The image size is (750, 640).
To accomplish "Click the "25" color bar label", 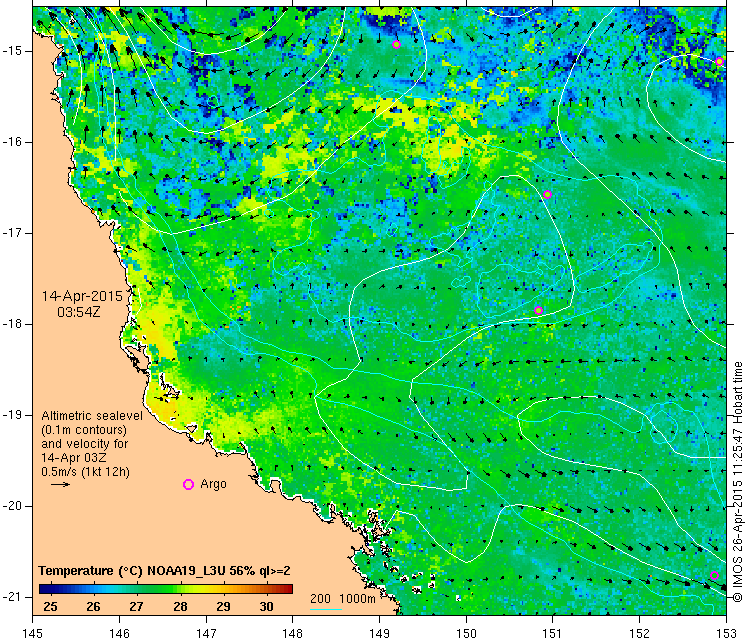I will click(x=50, y=607).
